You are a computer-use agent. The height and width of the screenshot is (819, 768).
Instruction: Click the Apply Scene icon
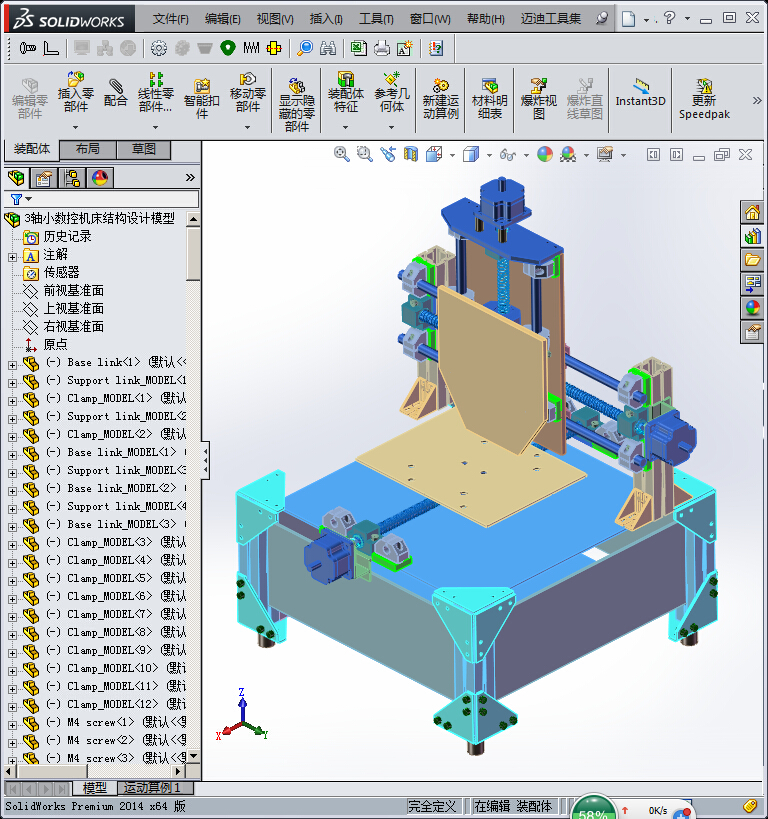568,154
